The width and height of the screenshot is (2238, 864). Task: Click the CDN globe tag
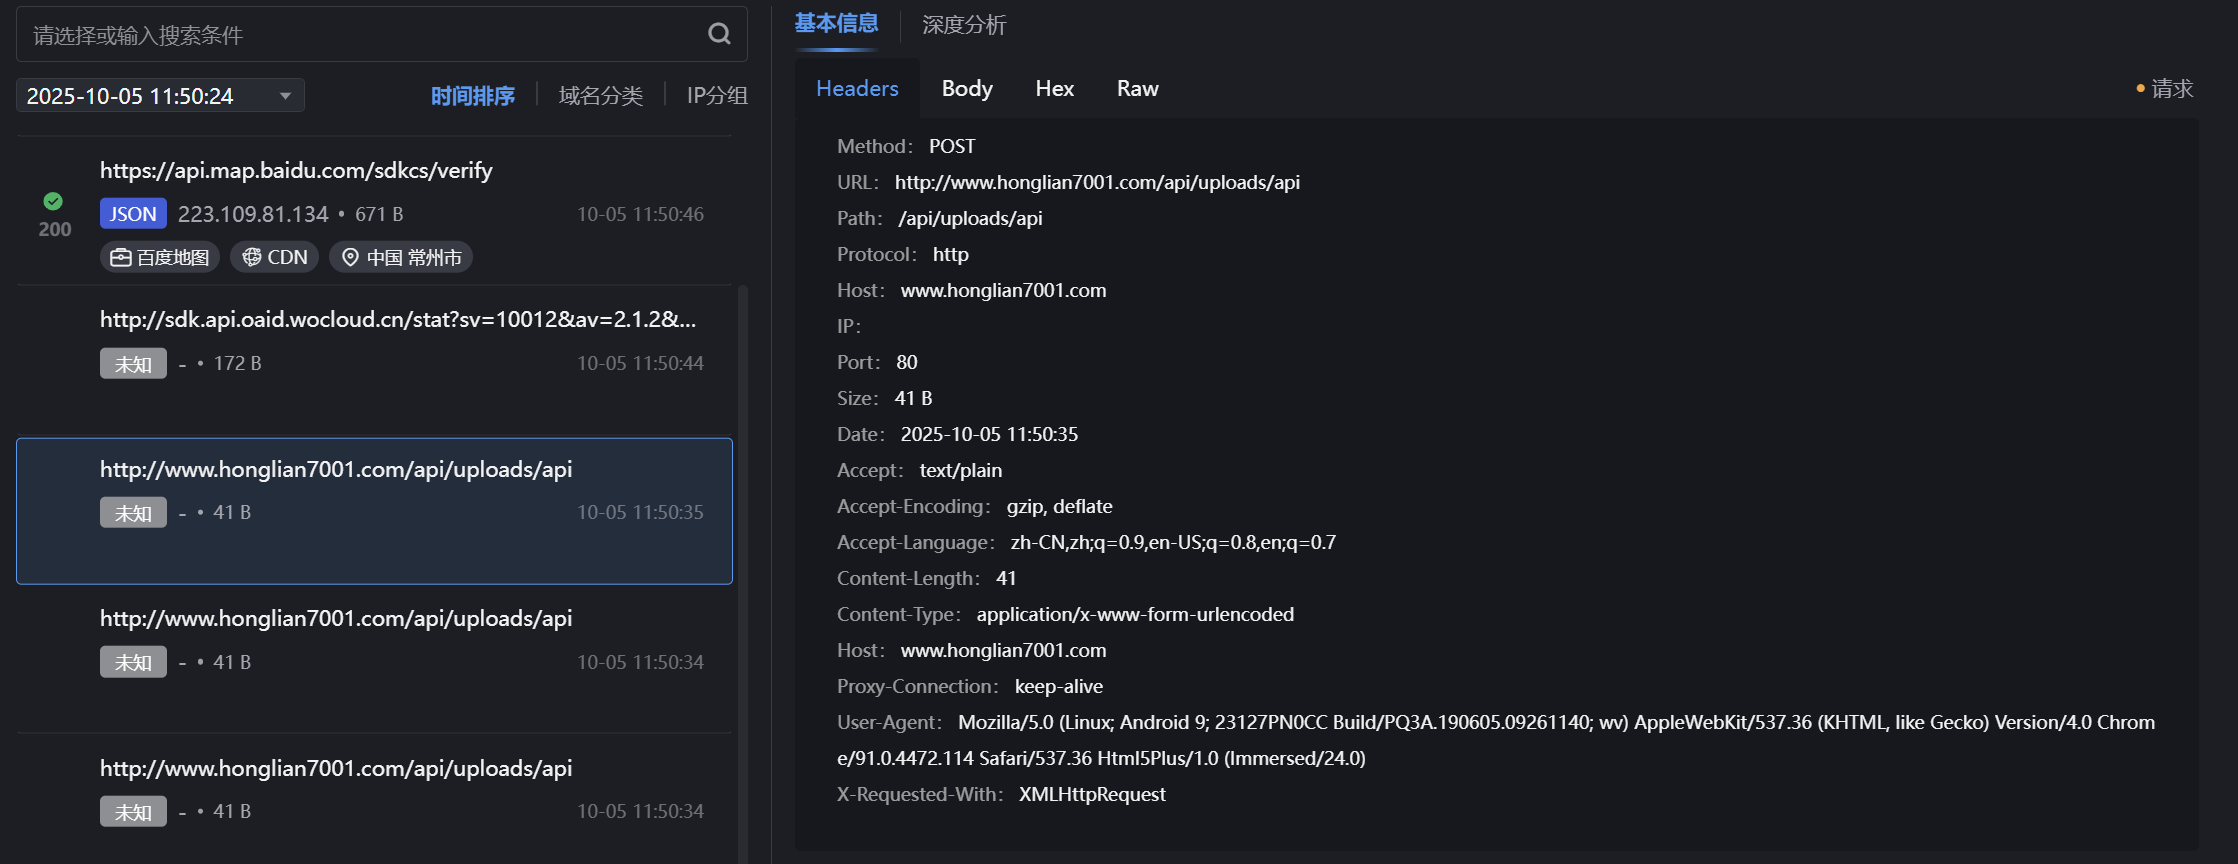[x=275, y=257]
